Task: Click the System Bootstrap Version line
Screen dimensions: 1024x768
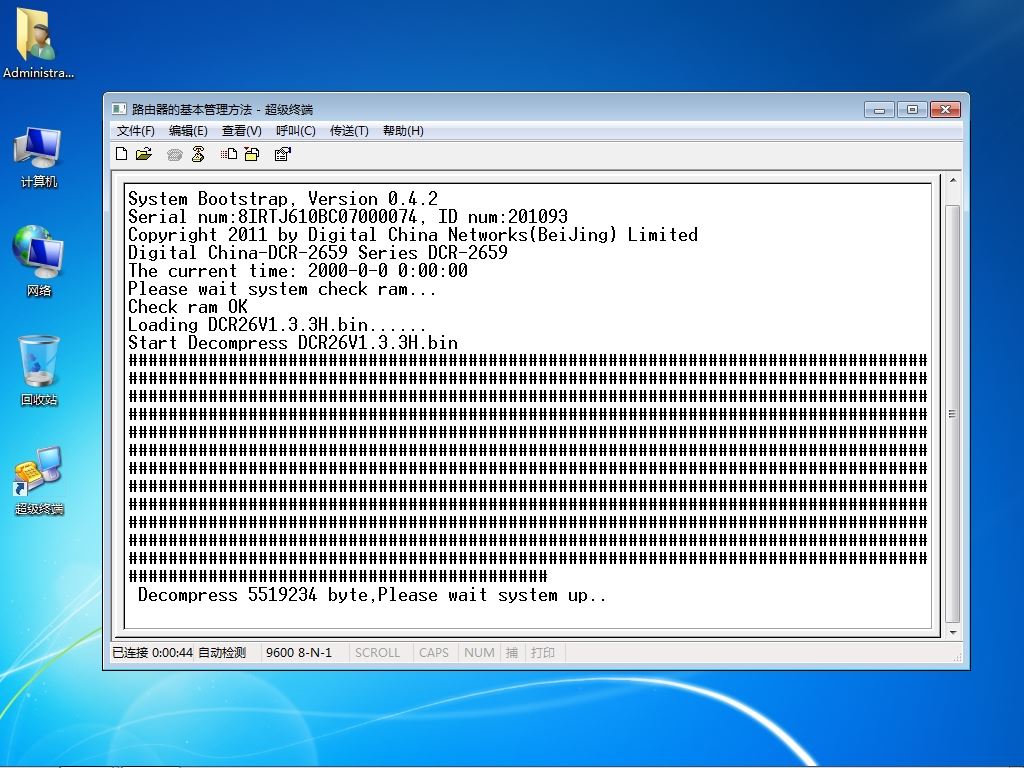Action: coord(283,199)
